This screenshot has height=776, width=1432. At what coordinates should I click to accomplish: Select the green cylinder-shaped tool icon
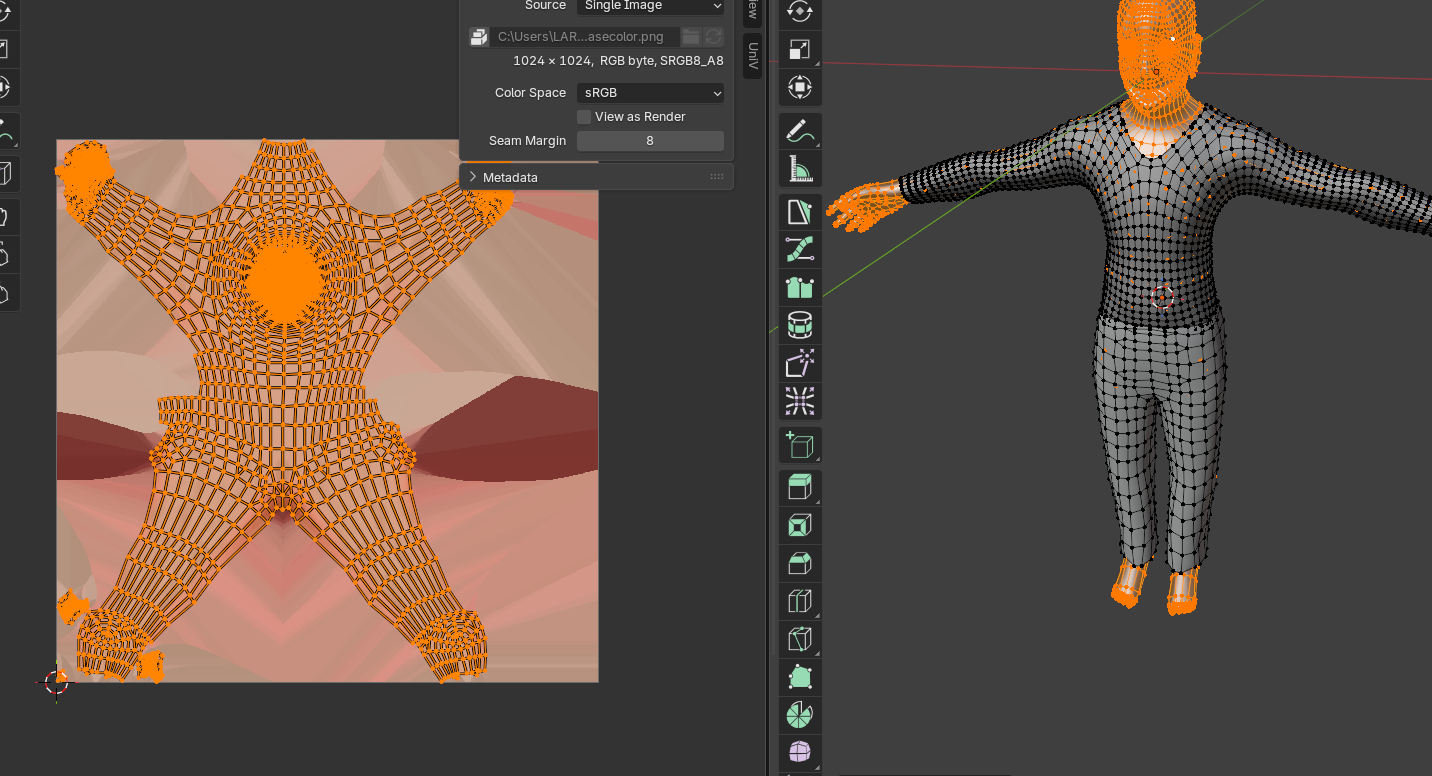click(x=800, y=325)
